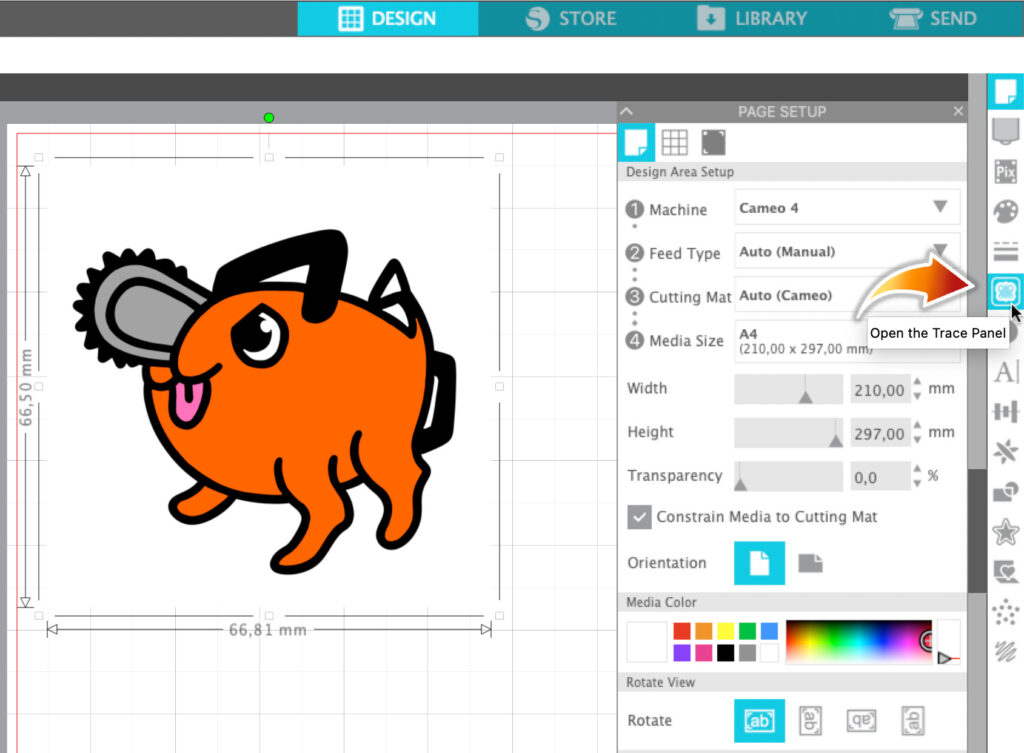The height and width of the screenshot is (753, 1024).
Task: Open the registration marks icon in Page Setup
Action: pos(713,142)
